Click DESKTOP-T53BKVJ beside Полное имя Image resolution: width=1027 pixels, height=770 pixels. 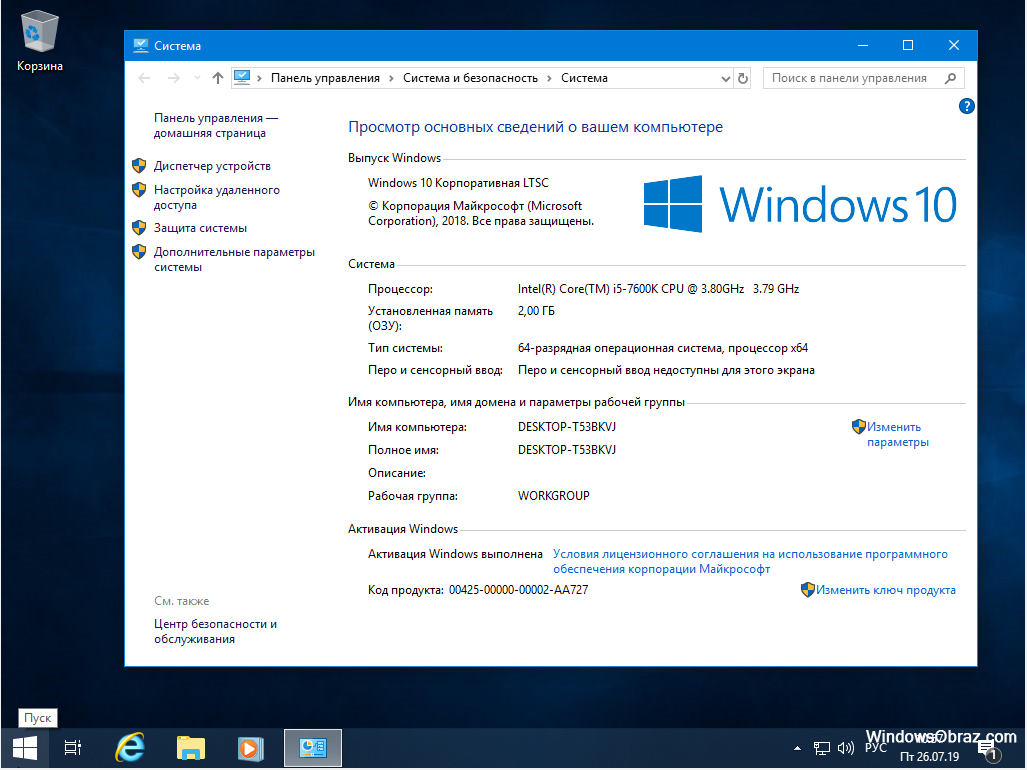tap(567, 450)
